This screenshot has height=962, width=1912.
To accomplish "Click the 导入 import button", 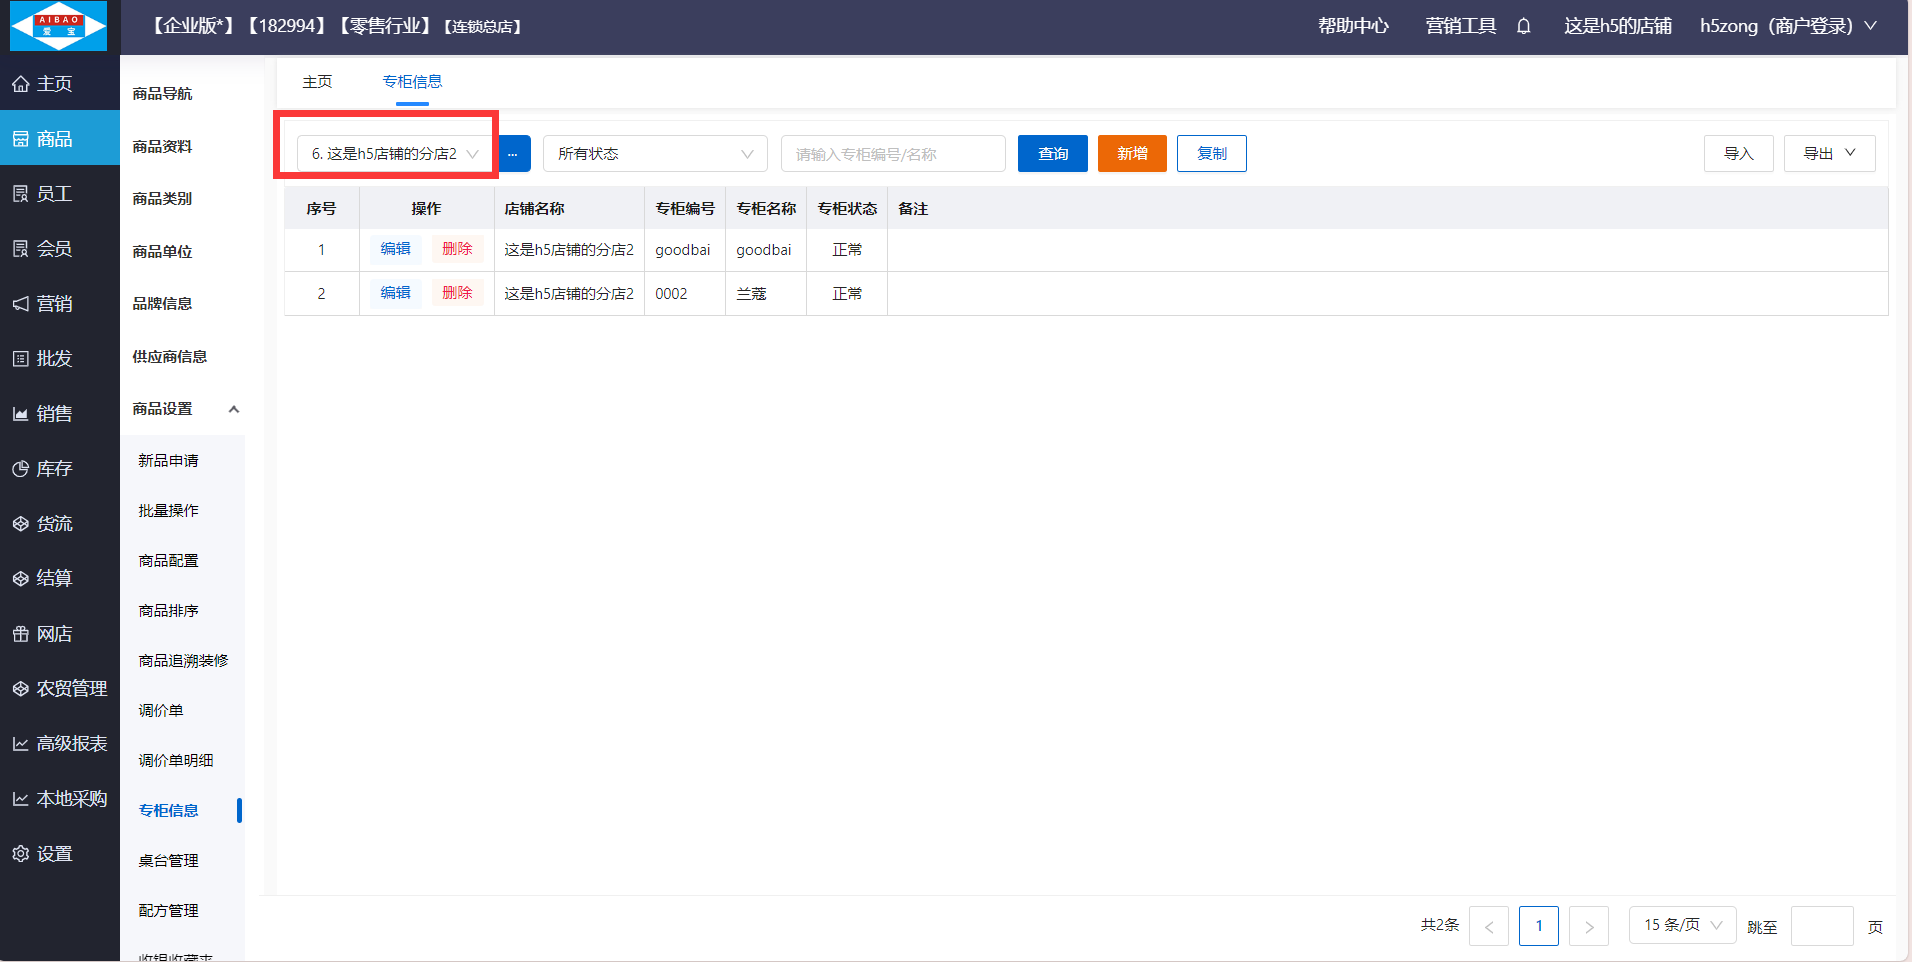I will point(1739,154).
